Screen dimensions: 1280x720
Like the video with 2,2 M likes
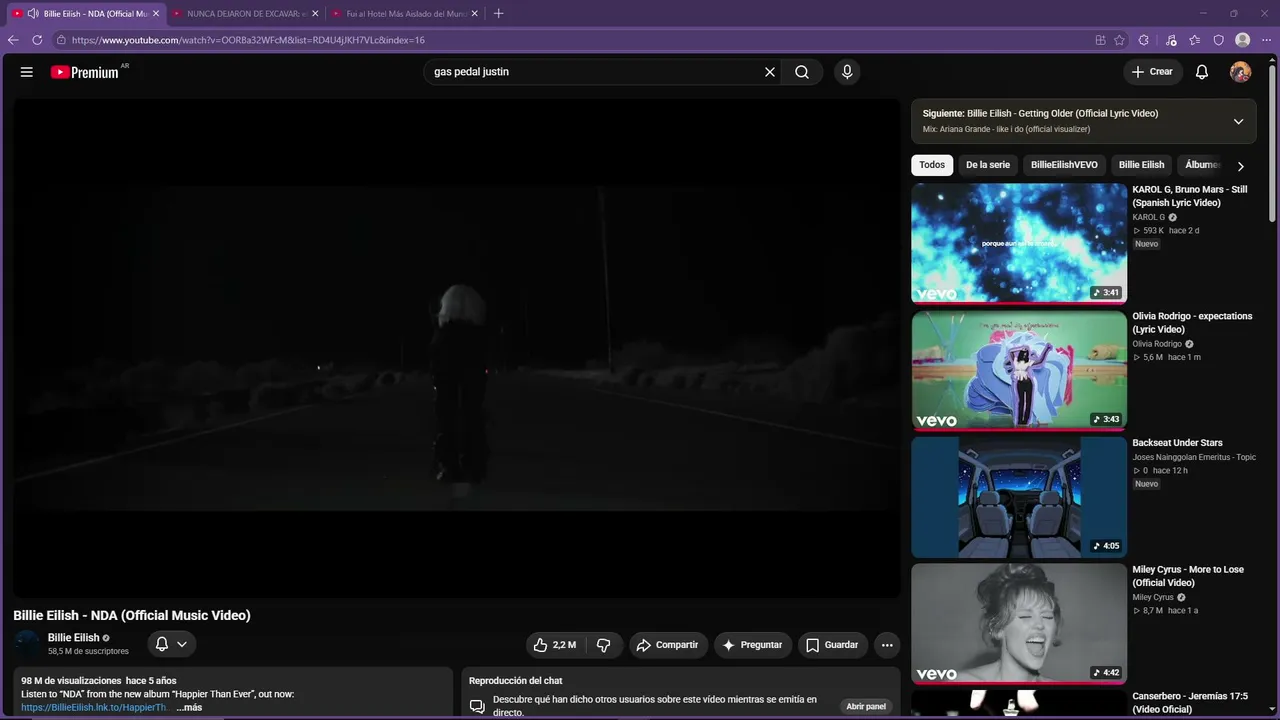tap(554, 645)
